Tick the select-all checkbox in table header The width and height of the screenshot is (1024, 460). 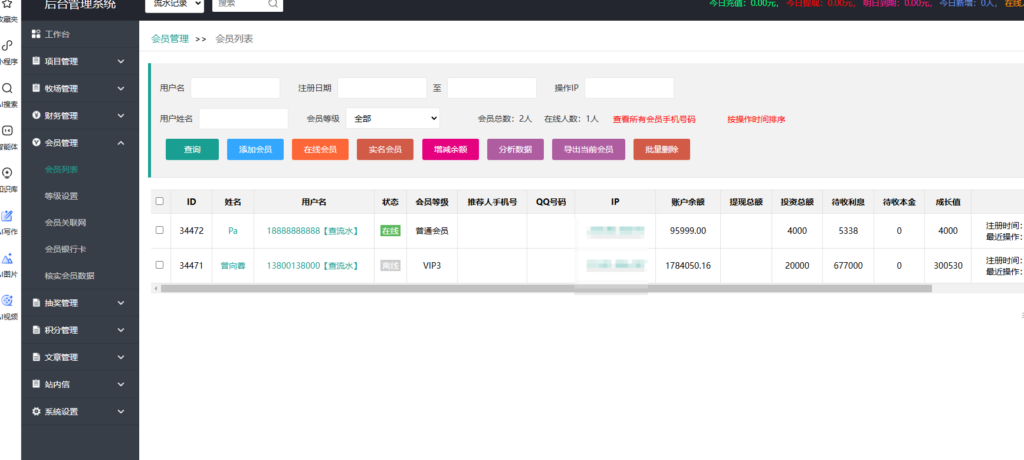(x=160, y=201)
